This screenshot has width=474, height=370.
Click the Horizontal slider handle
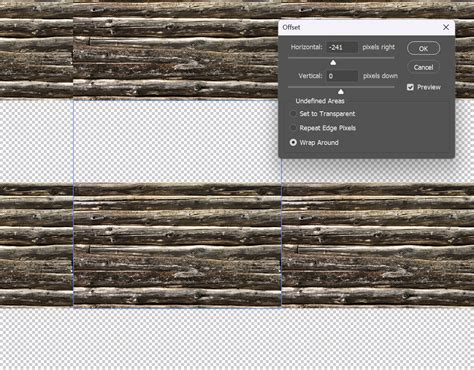pyautogui.click(x=333, y=62)
